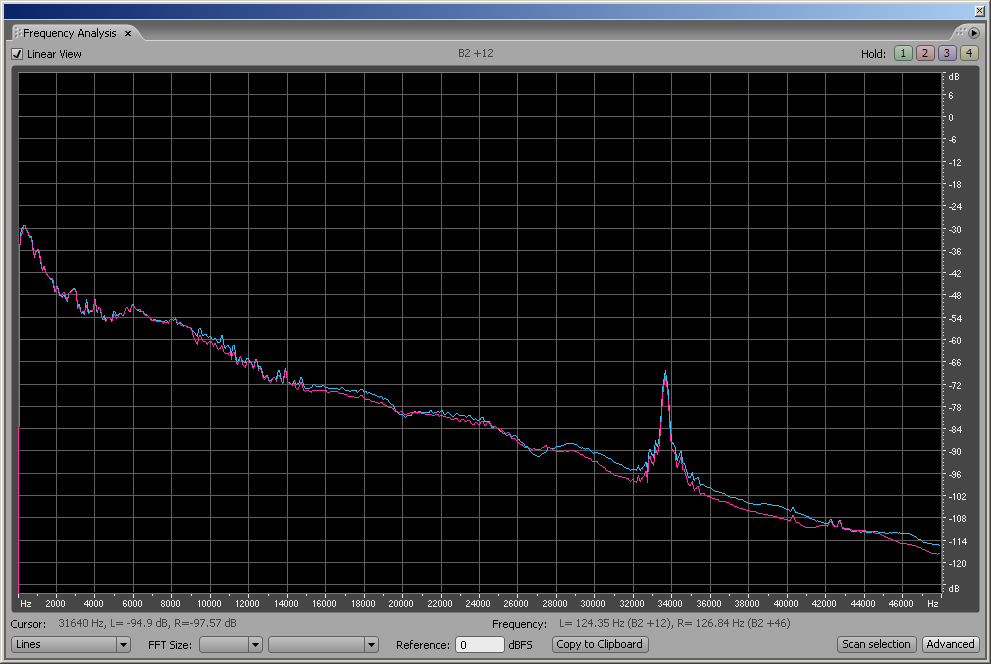Grab the panel gripper beside Frequency Analysis
The image size is (991, 664).
pos(16,33)
